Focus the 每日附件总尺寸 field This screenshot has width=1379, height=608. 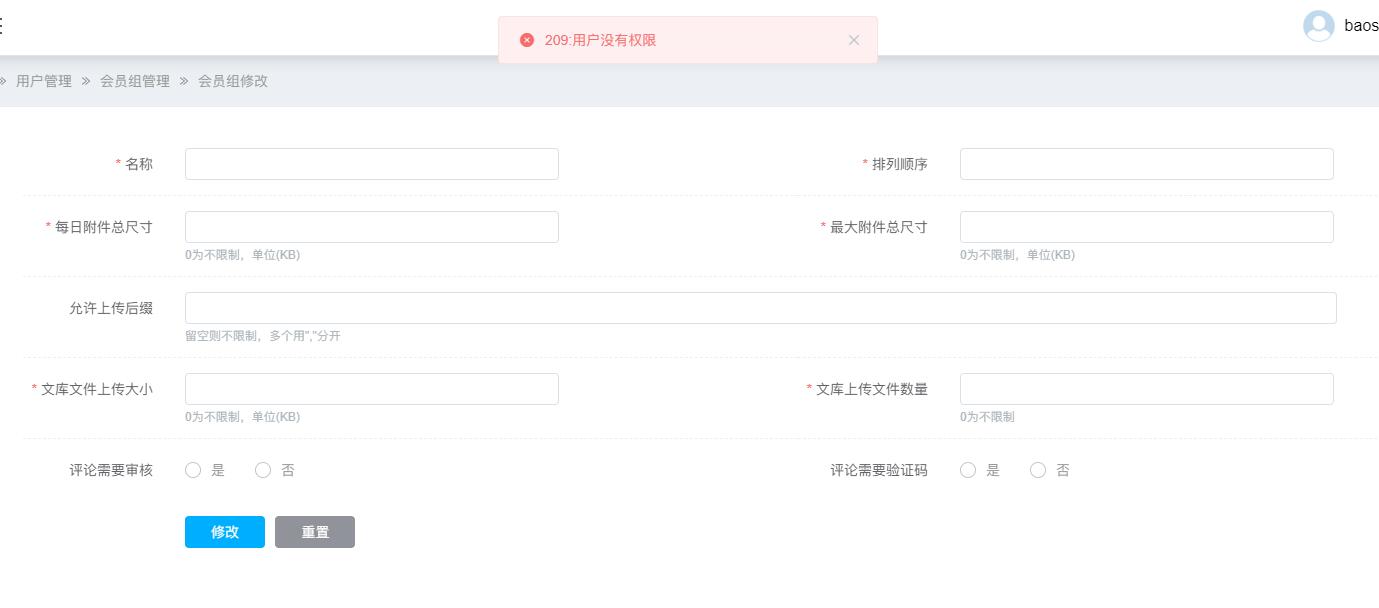371,227
